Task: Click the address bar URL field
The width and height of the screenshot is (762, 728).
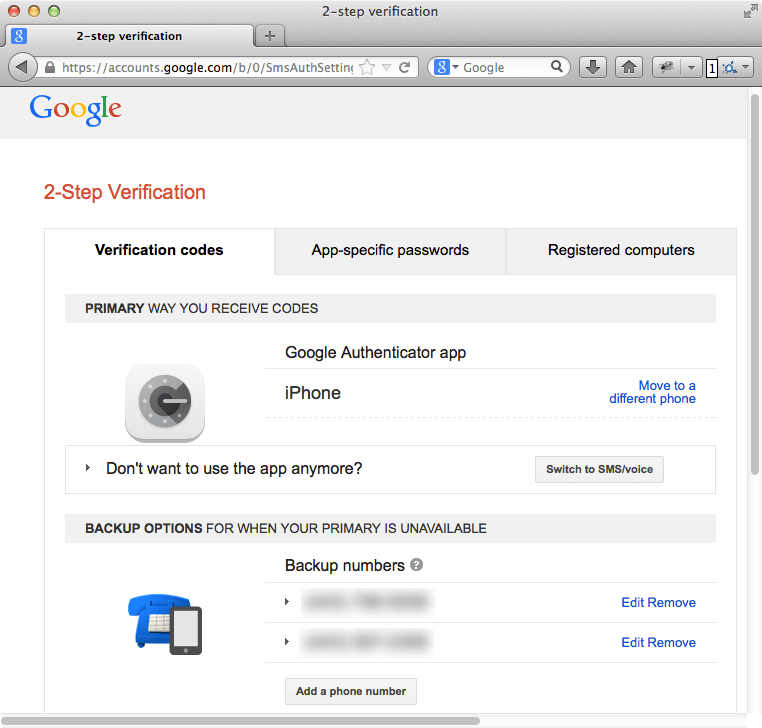Action: [200, 68]
